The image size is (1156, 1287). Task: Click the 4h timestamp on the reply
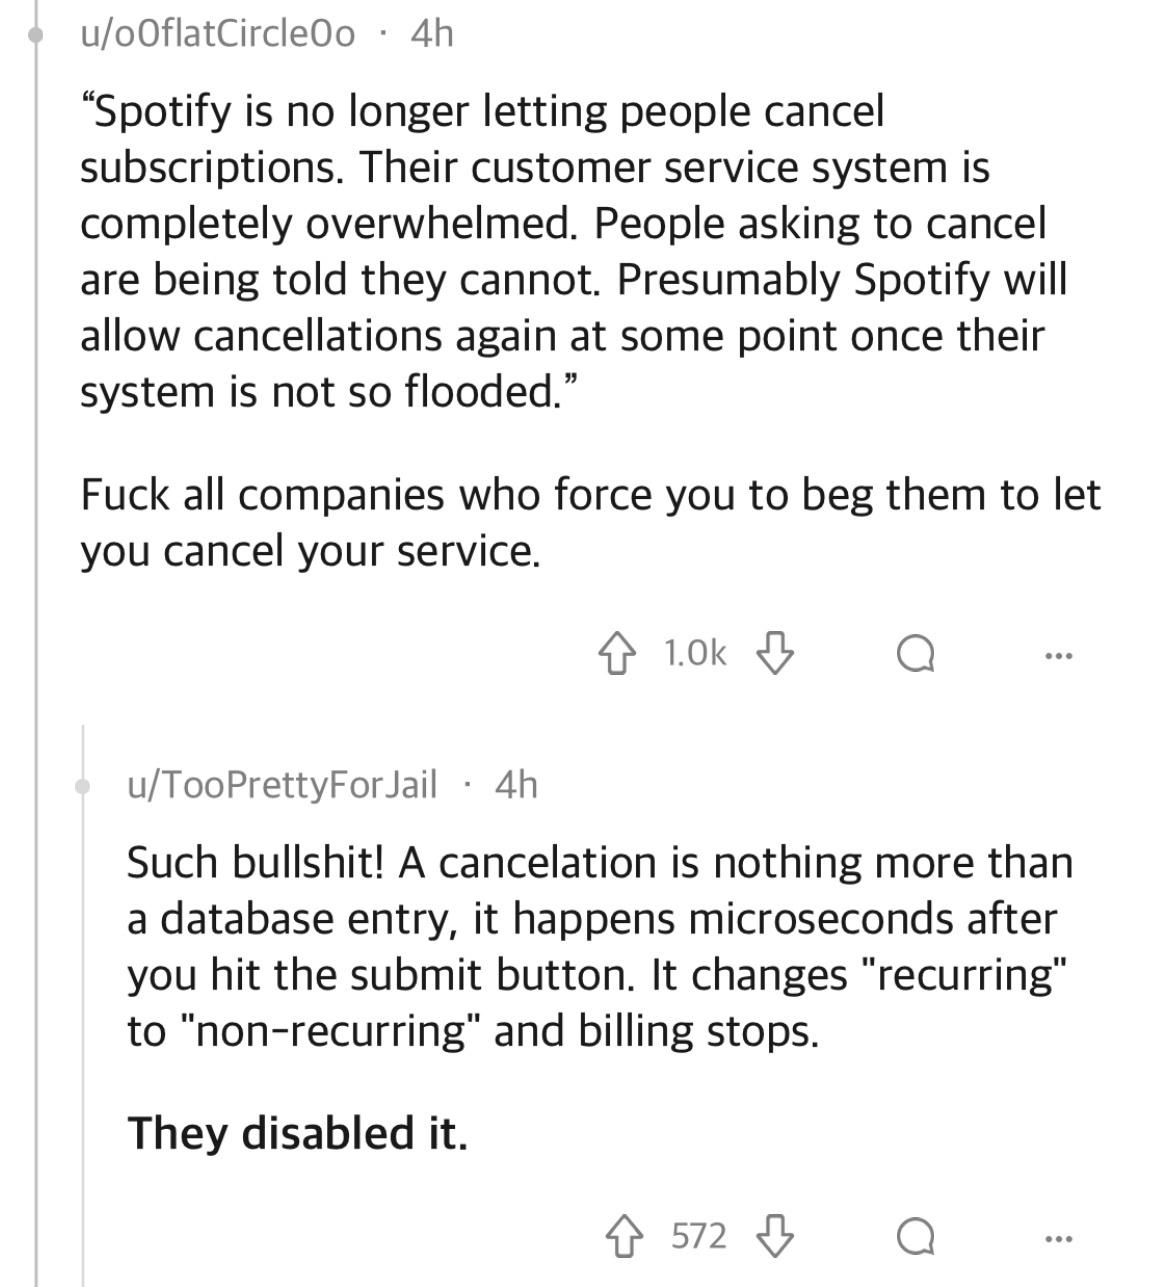tap(514, 786)
